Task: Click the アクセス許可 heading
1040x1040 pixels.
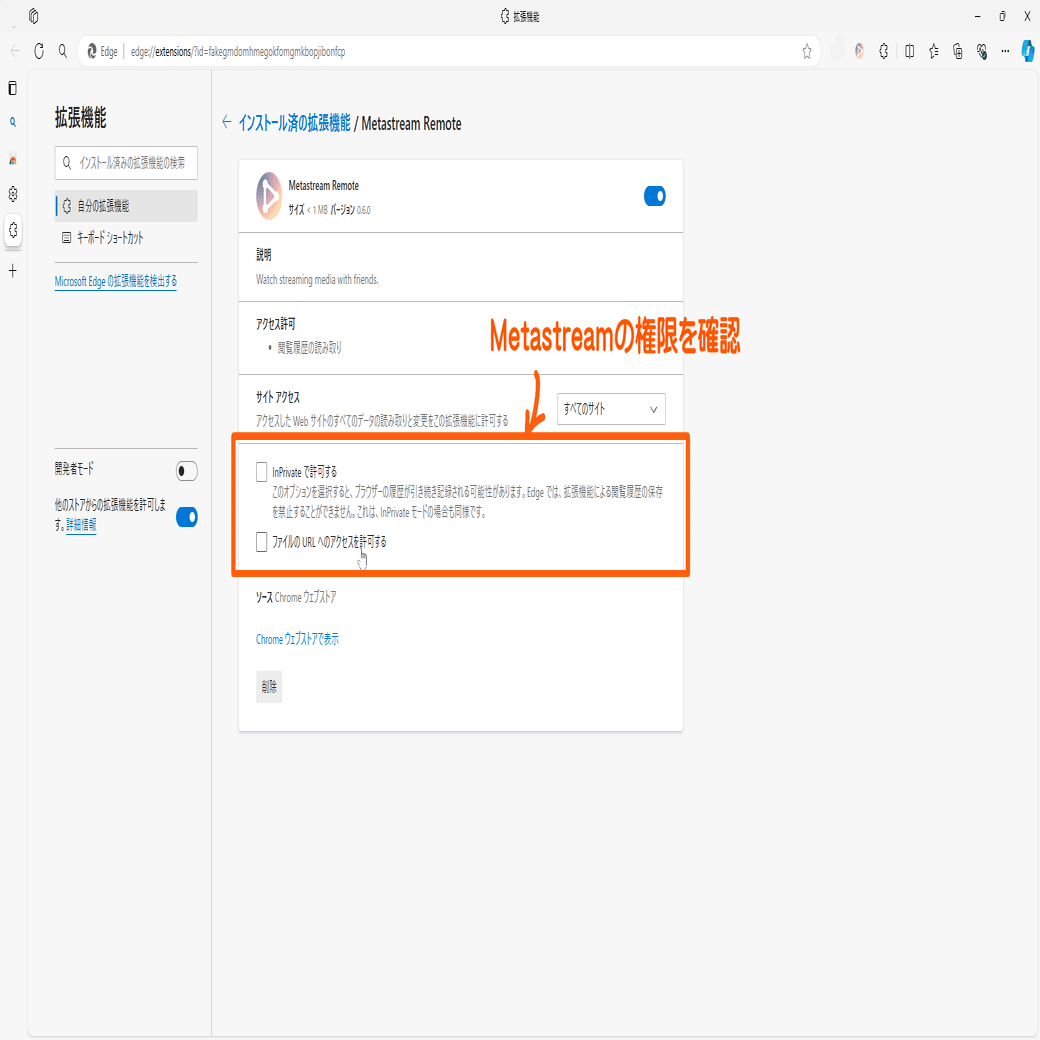Action: click(275, 324)
